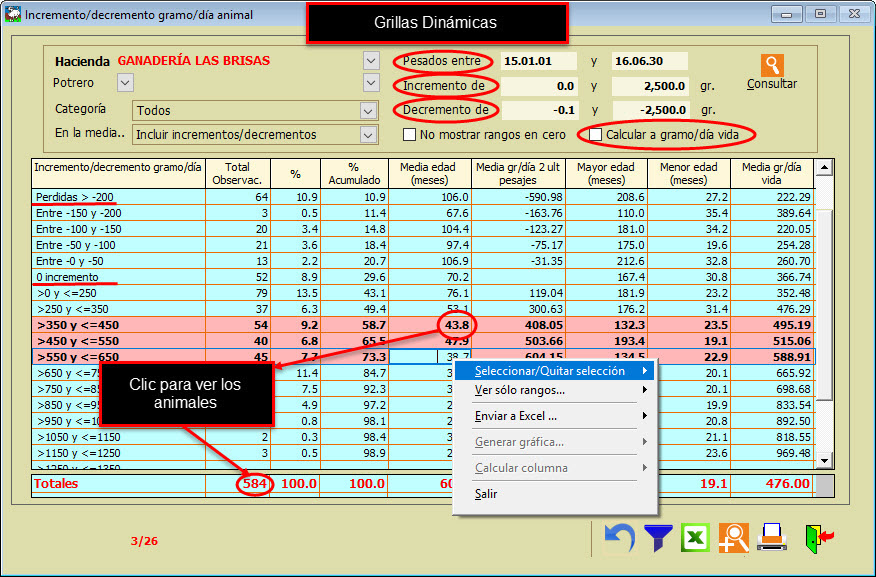Image resolution: width=876 pixels, height=577 pixels.
Task: Open the blue funnel filter tool
Action: tap(657, 539)
